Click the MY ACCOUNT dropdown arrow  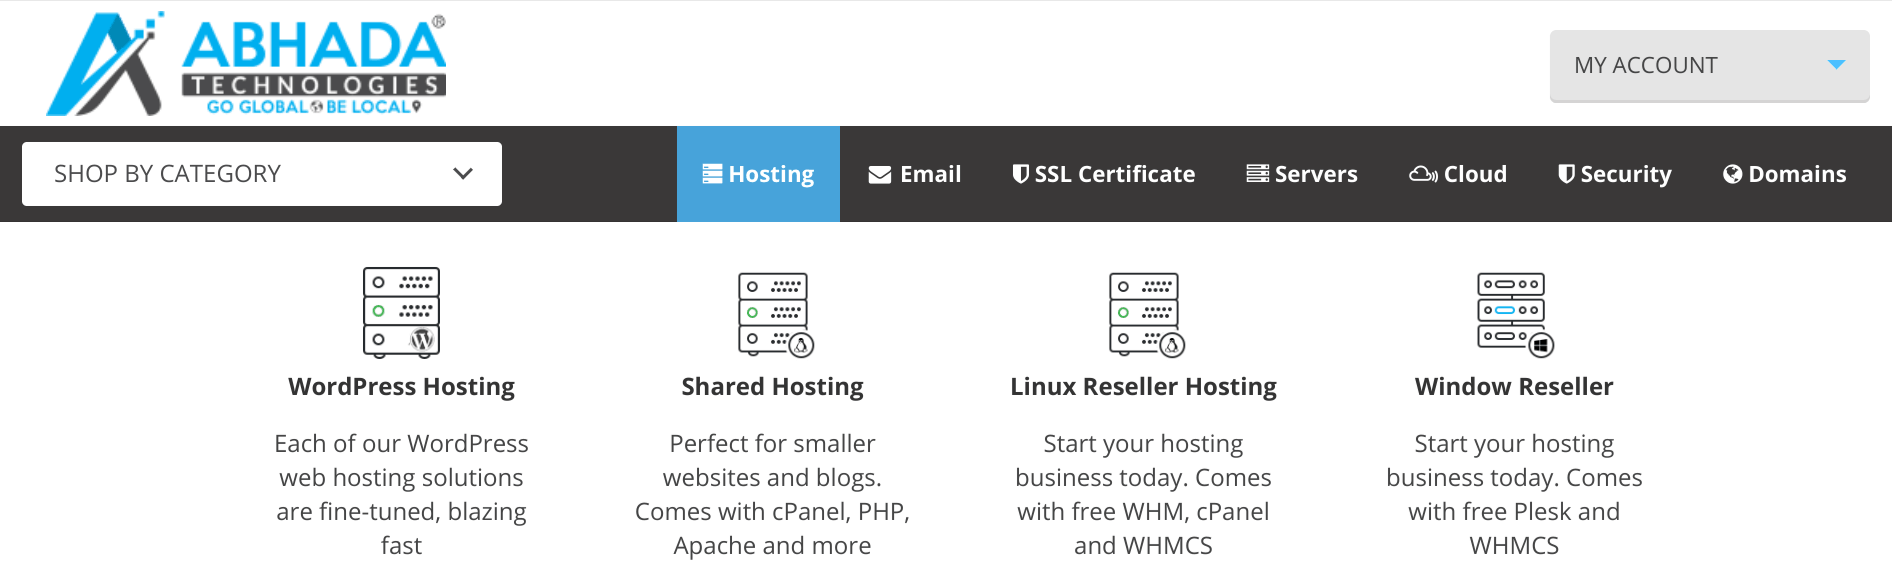[1836, 65]
